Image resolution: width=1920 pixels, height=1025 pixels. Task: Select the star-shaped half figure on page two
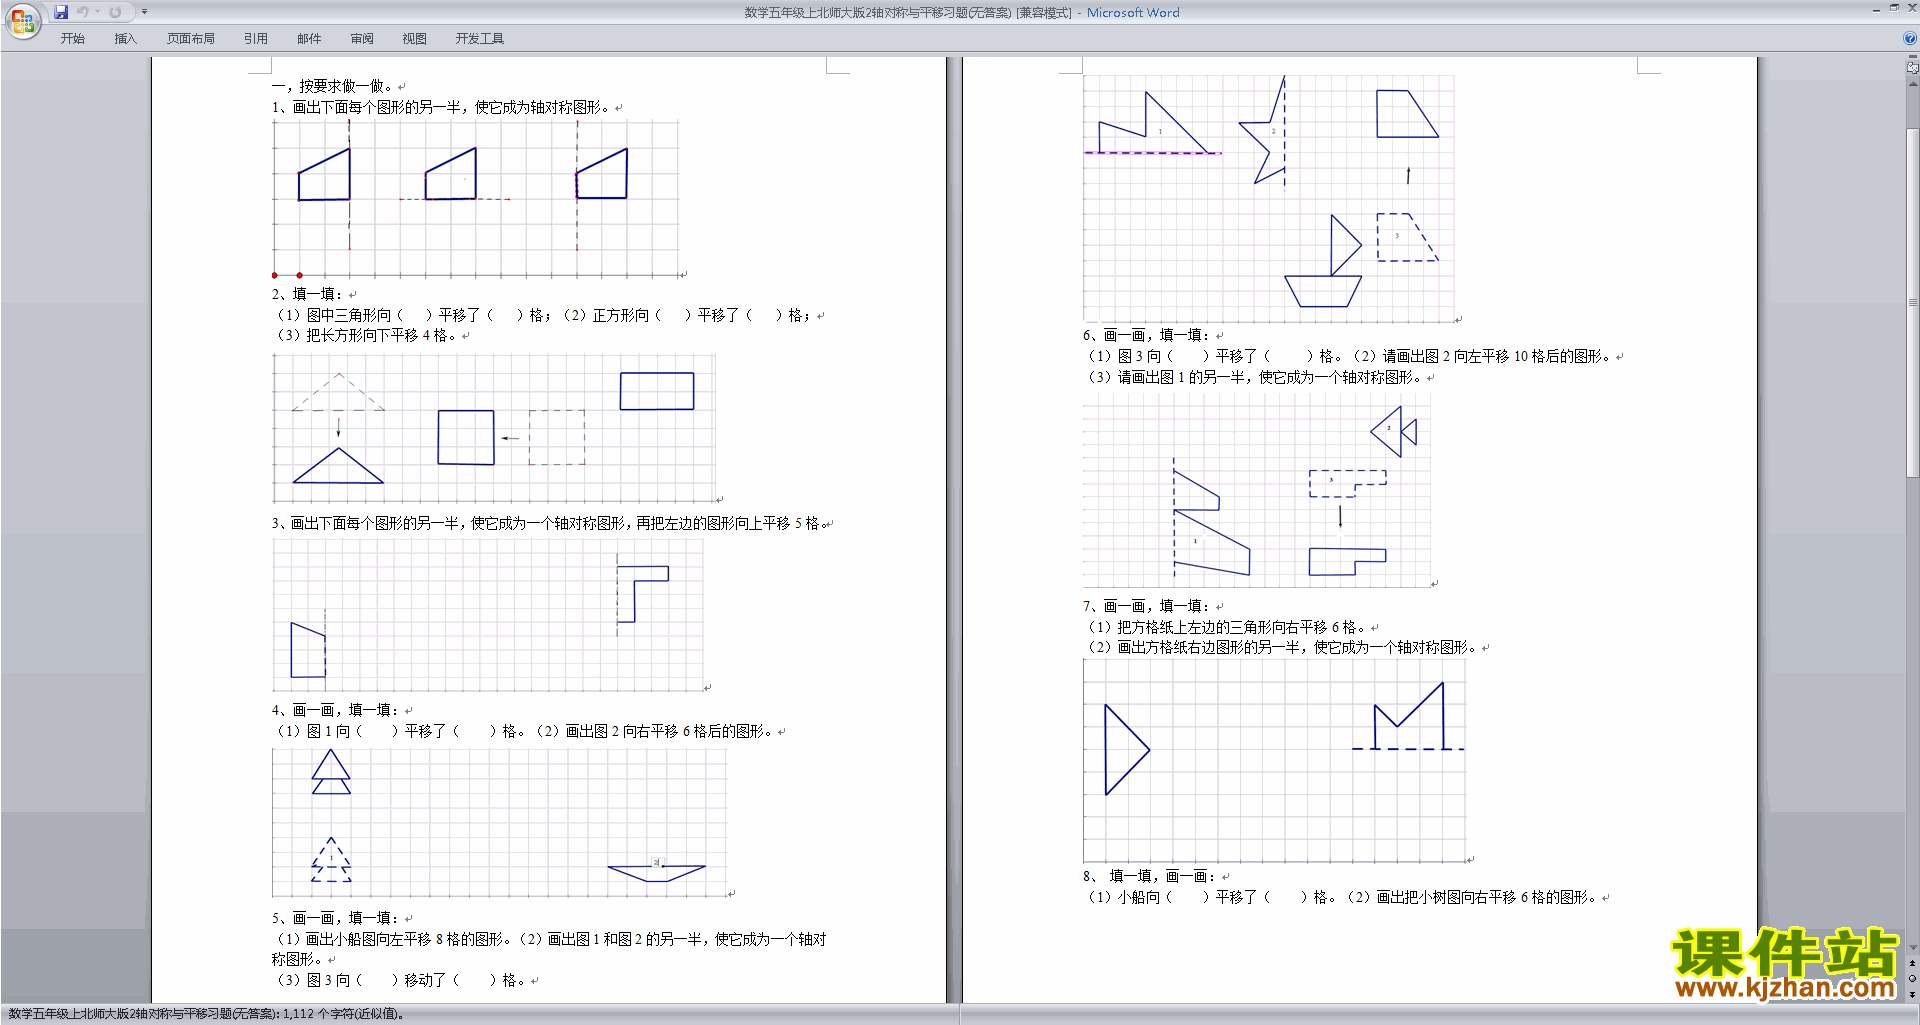(x=1262, y=131)
